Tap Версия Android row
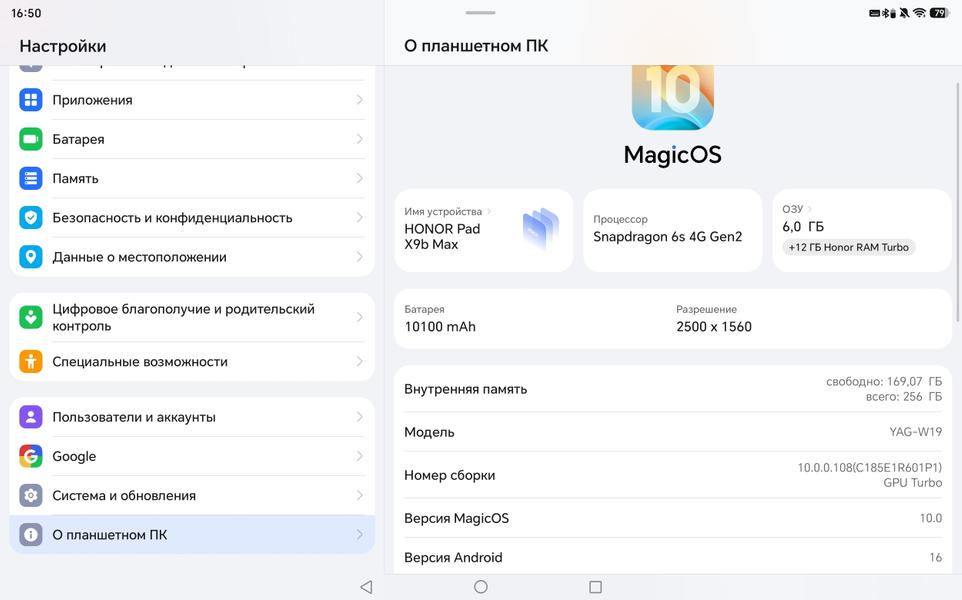 672,557
